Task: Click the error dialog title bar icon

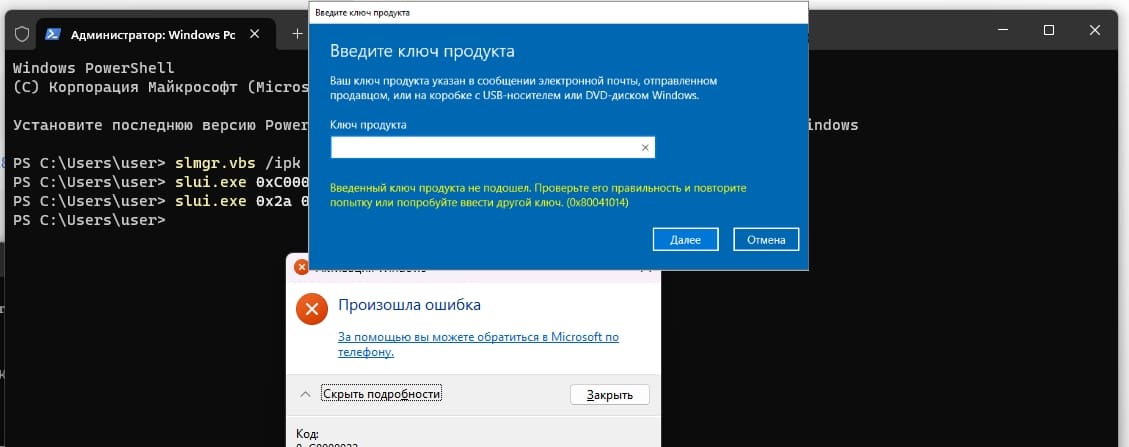Action: [301, 268]
